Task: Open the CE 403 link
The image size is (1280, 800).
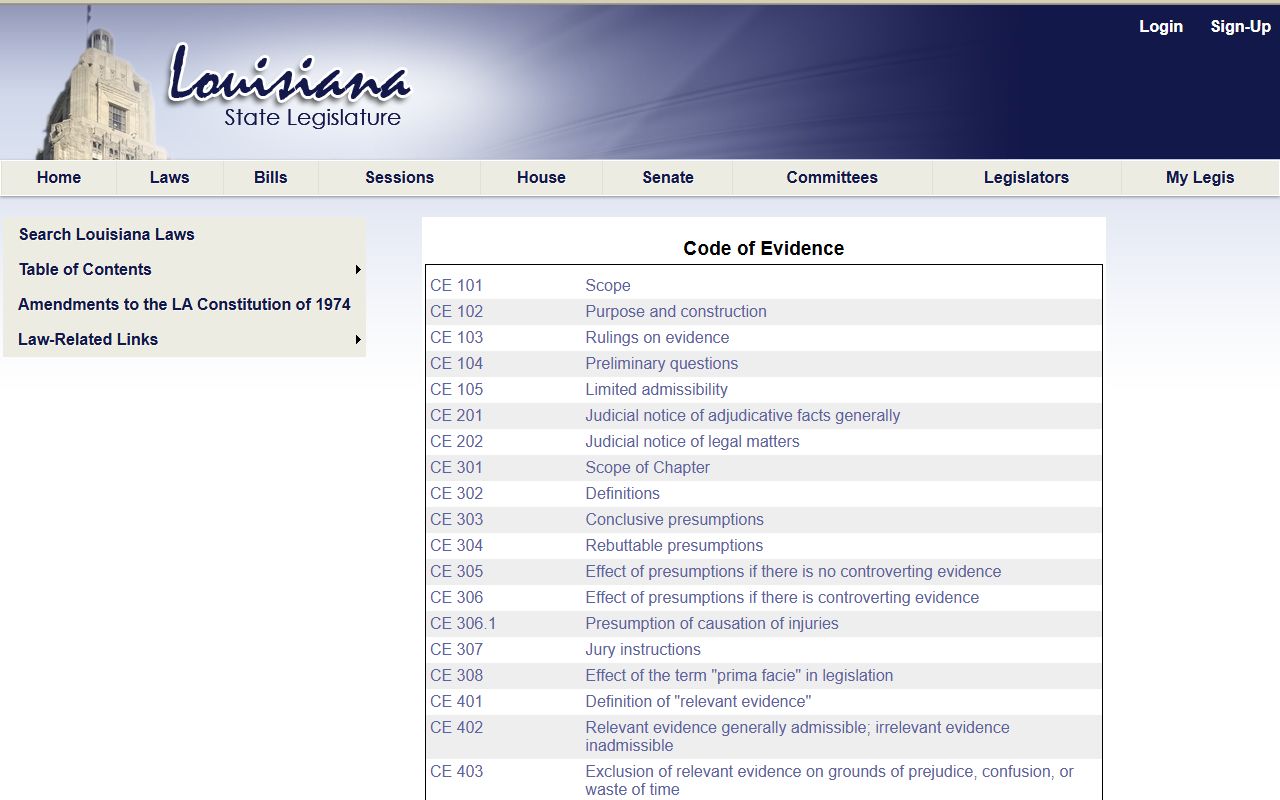Action: tap(456, 772)
